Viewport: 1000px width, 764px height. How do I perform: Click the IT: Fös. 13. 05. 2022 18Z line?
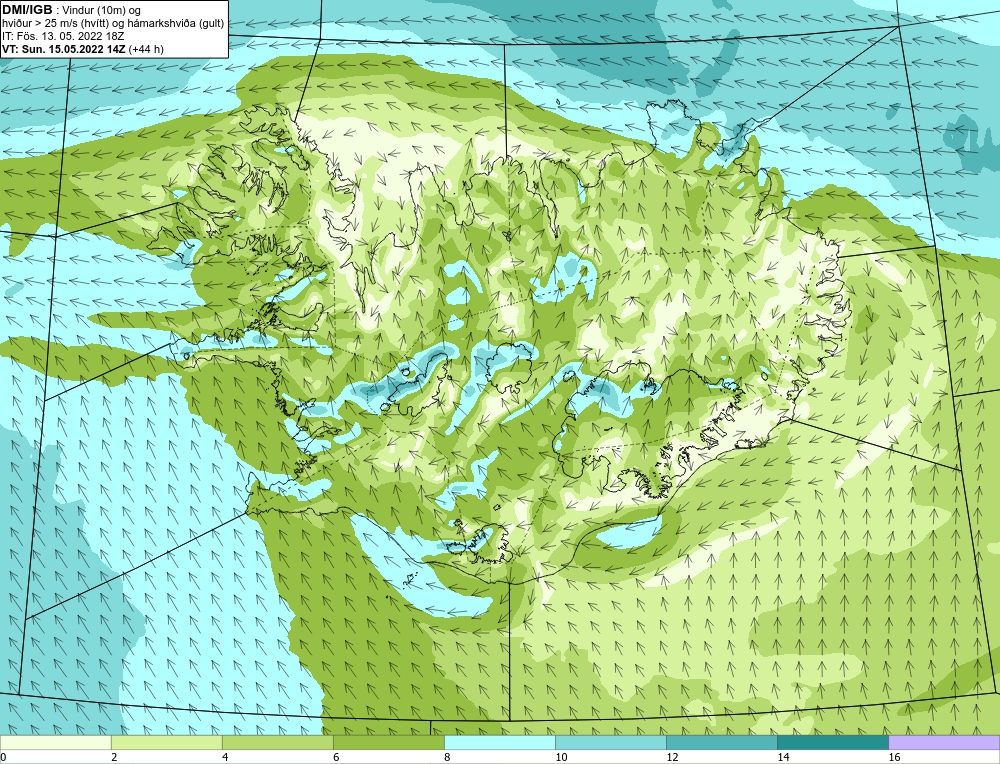(63, 36)
